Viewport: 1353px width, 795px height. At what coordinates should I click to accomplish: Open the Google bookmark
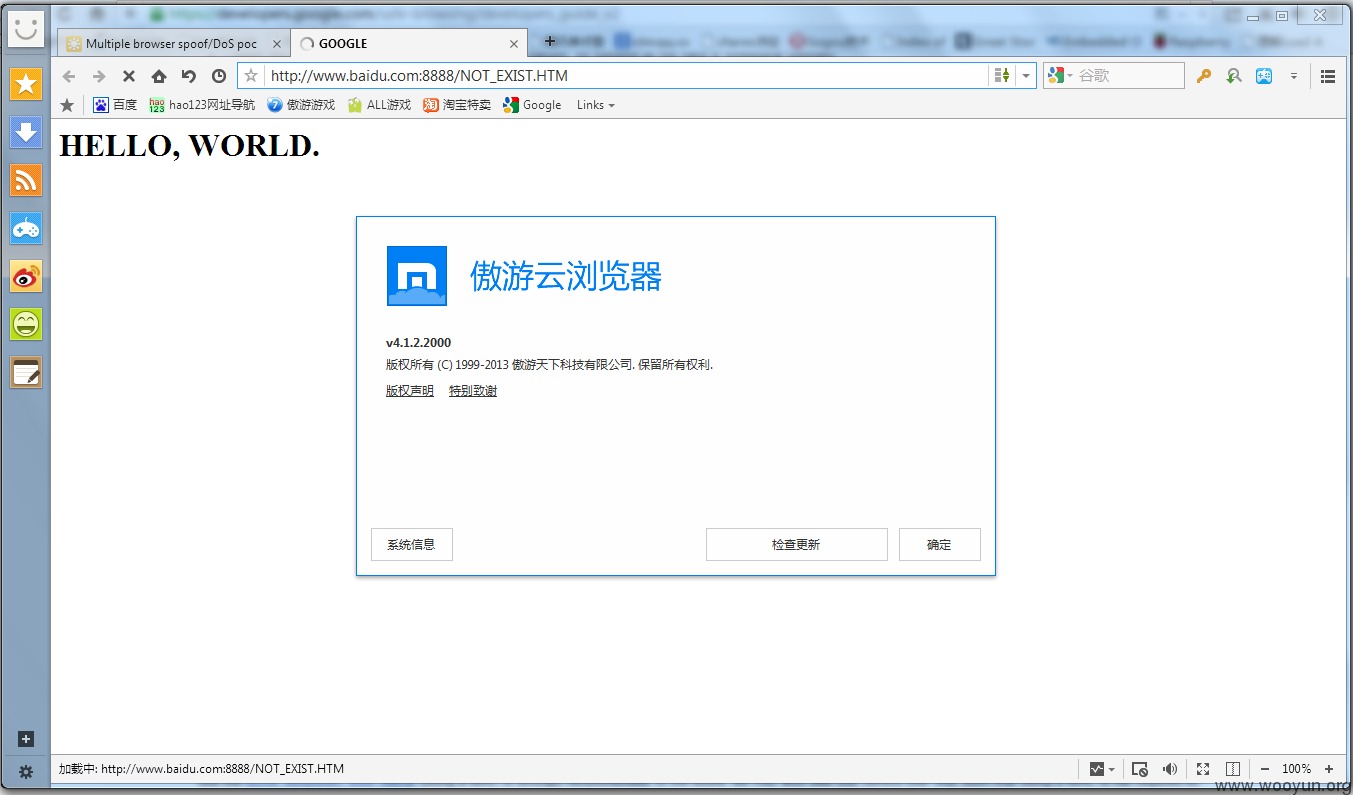[532, 105]
